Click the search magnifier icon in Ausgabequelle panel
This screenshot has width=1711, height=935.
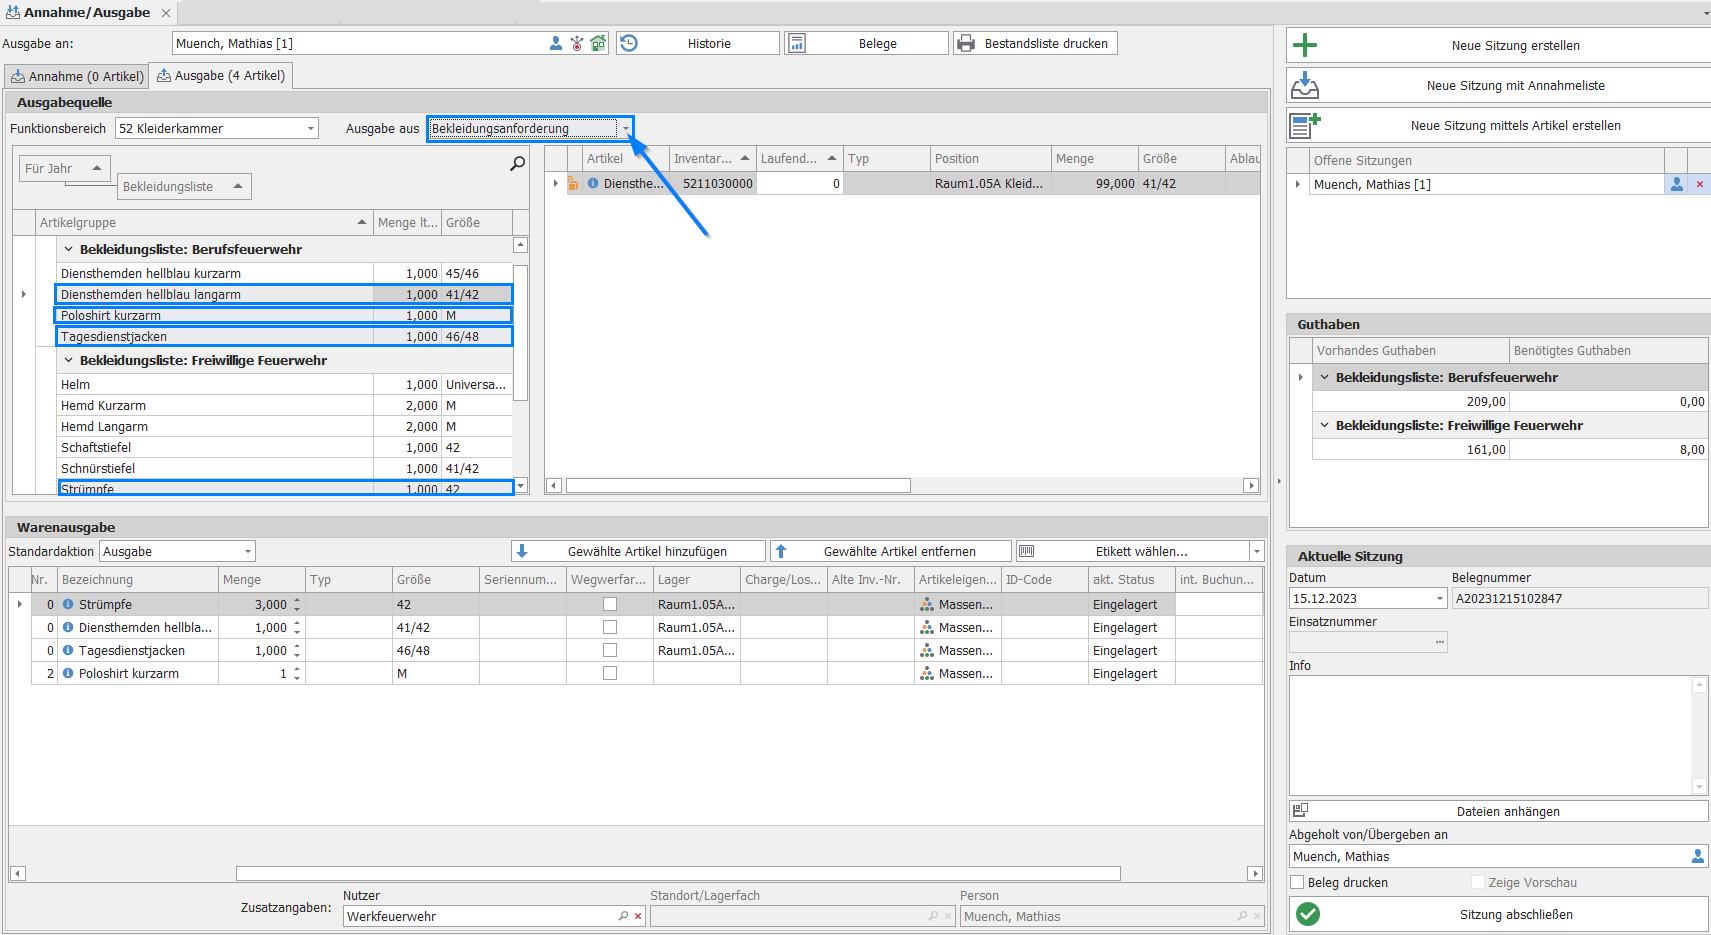click(x=517, y=163)
